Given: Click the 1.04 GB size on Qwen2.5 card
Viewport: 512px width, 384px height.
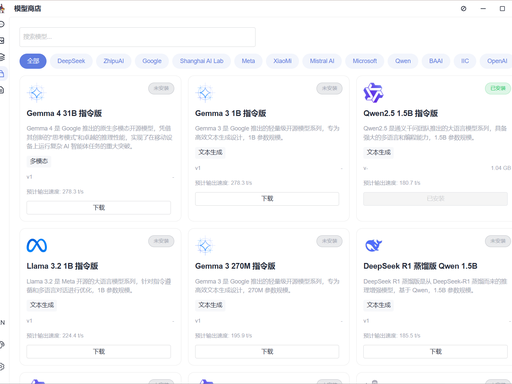Looking at the screenshot, I should point(501,168).
